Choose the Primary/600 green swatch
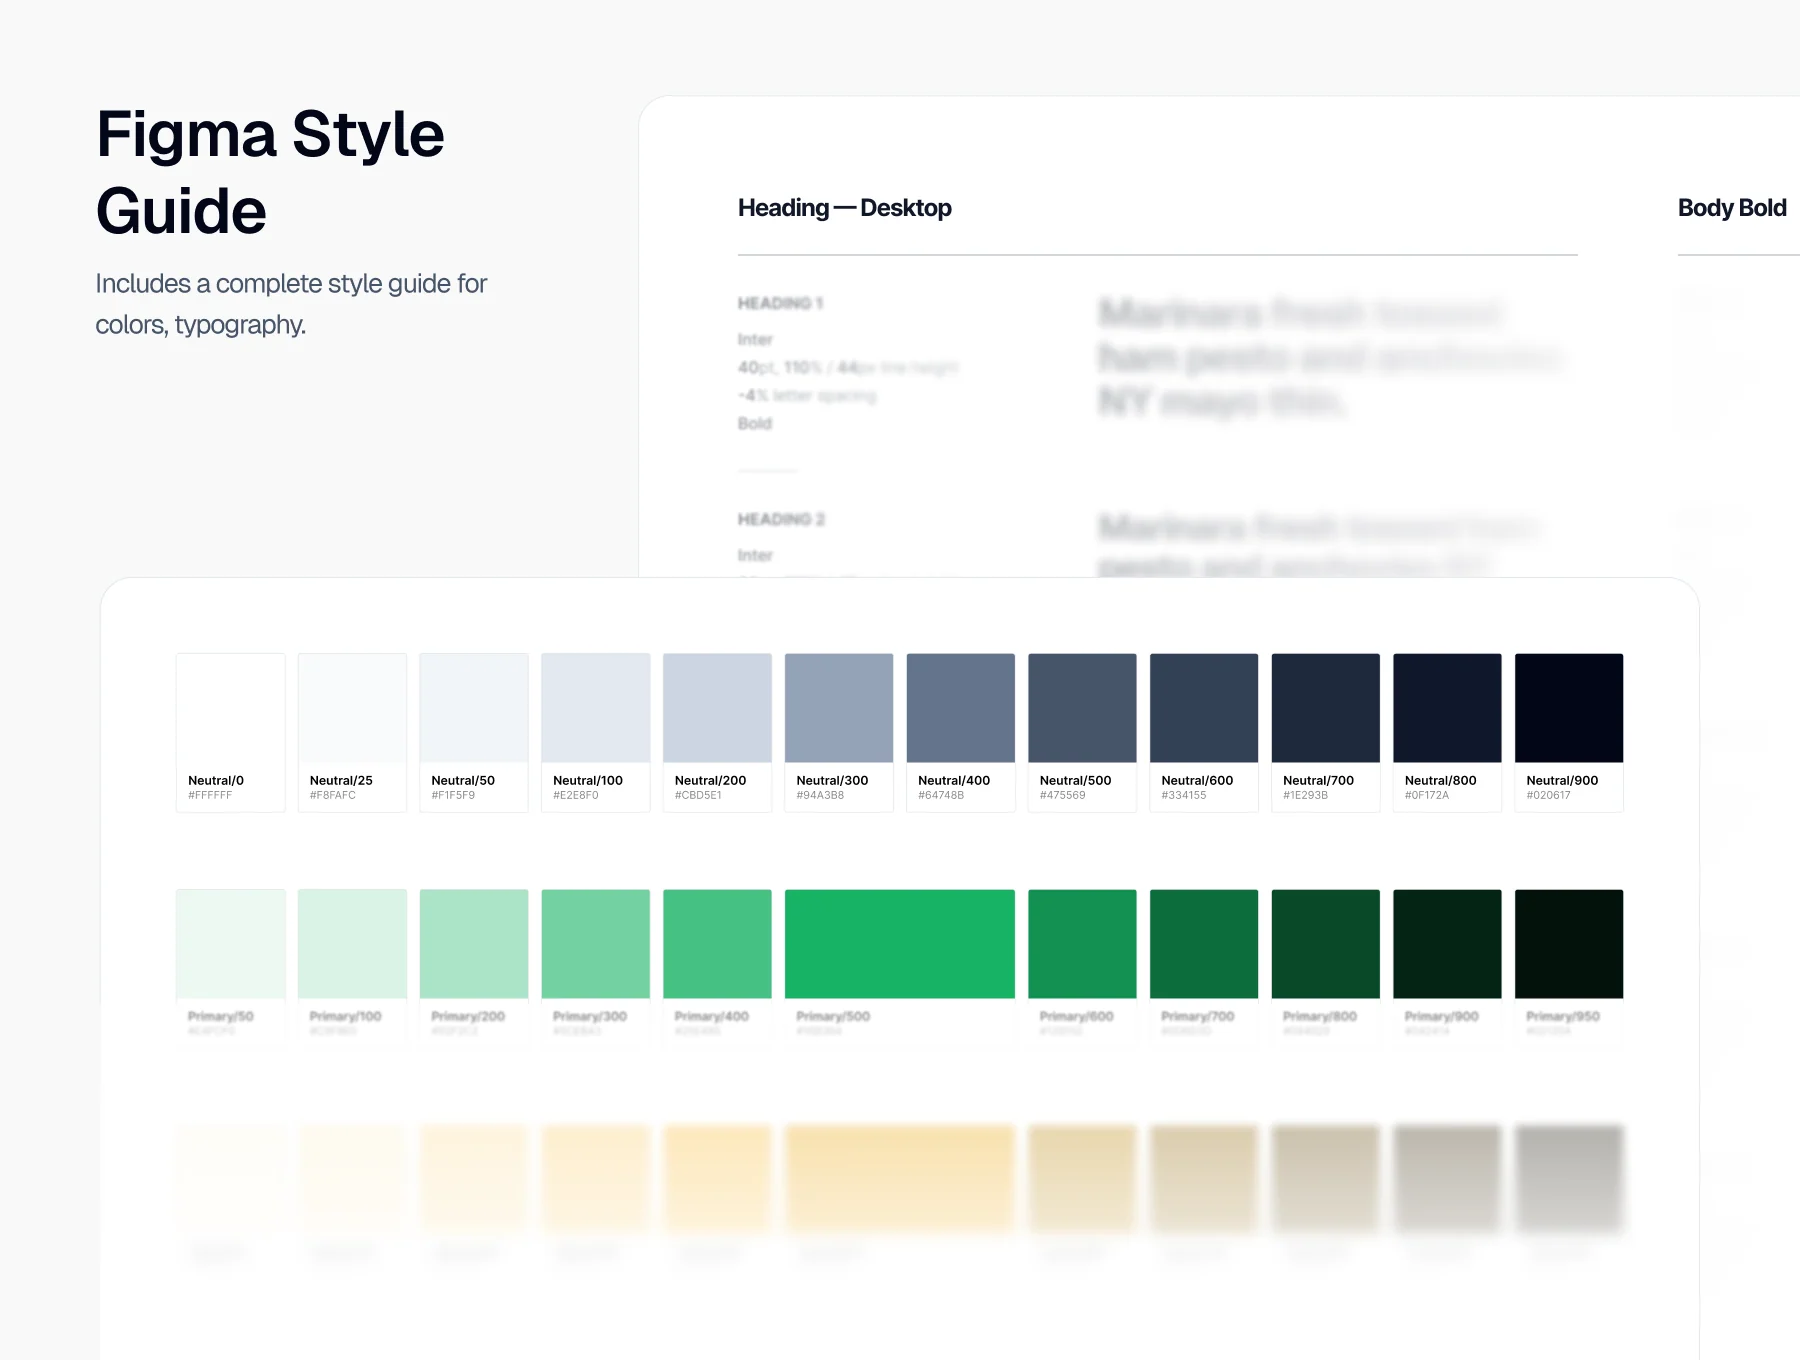Image resolution: width=1800 pixels, height=1360 pixels. [1082, 944]
